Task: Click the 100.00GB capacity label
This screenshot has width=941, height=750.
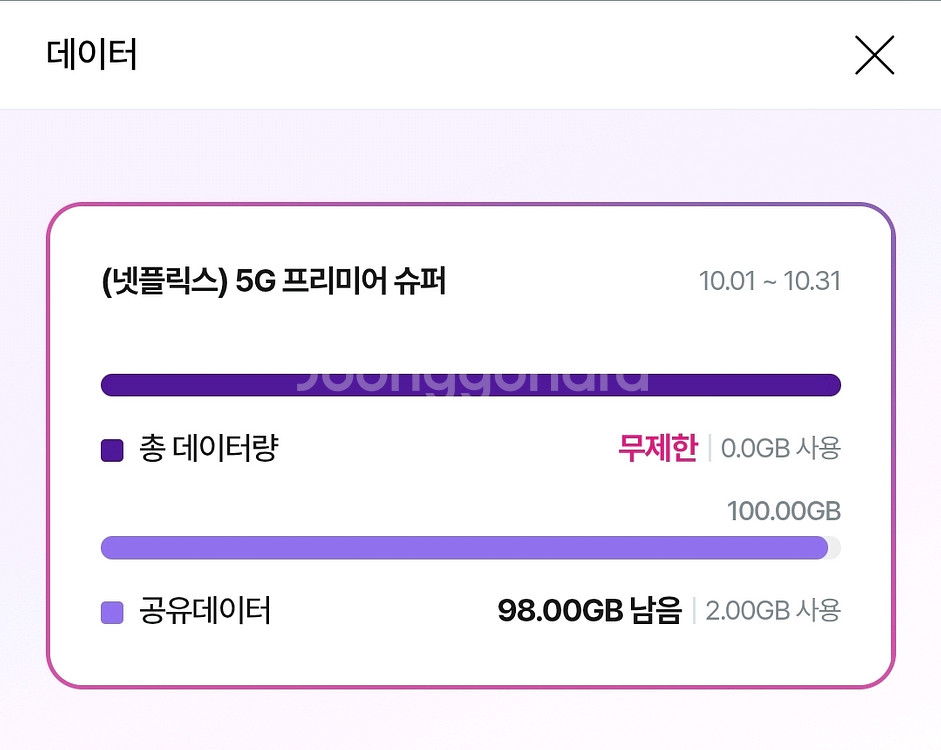Action: click(784, 512)
